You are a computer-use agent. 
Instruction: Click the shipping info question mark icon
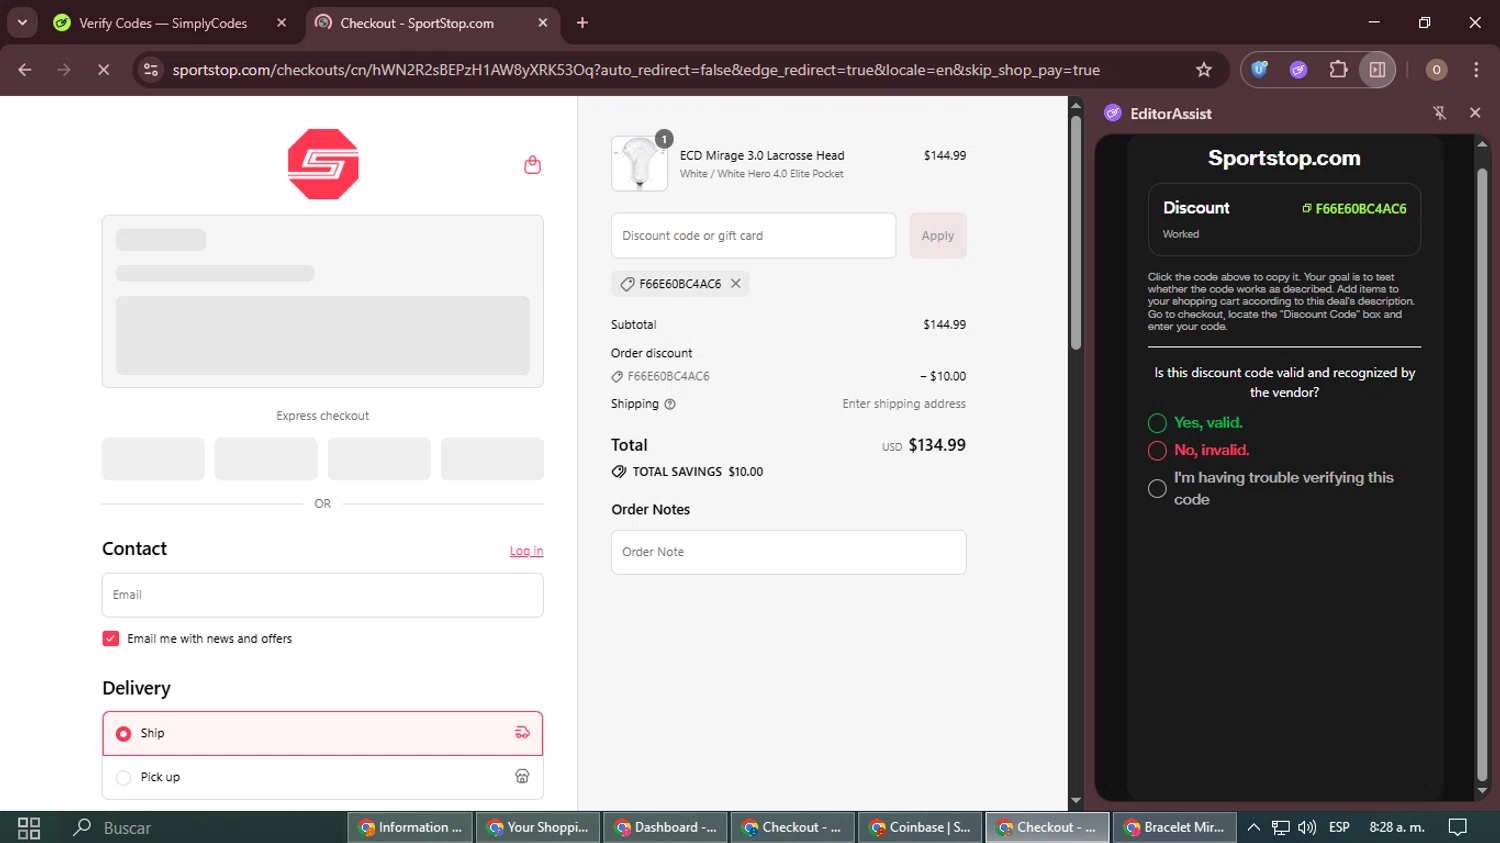[670, 404]
